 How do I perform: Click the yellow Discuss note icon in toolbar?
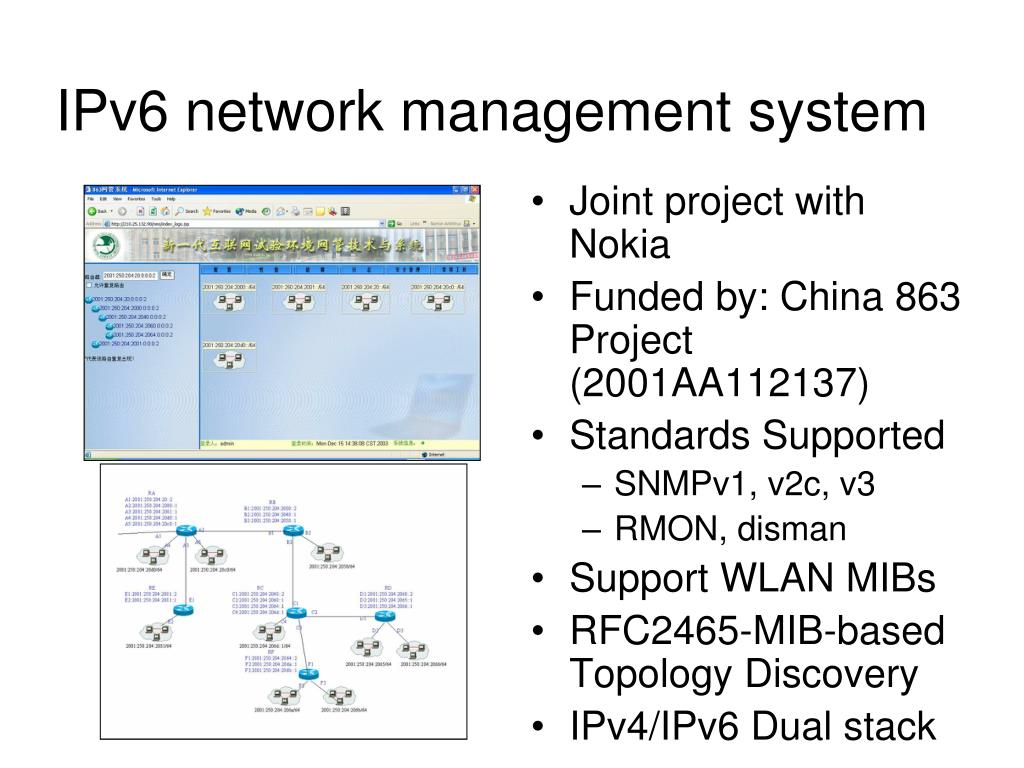click(x=320, y=211)
